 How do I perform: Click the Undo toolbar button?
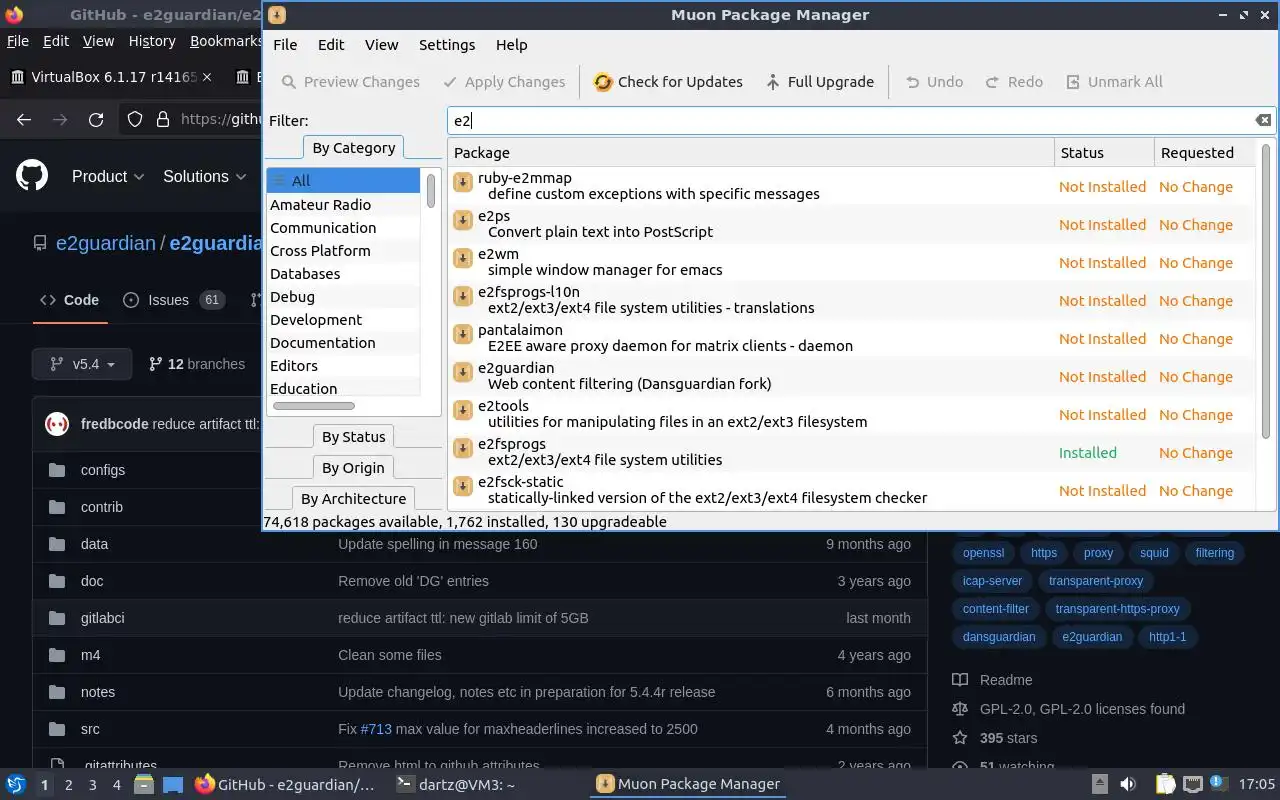click(934, 82)
